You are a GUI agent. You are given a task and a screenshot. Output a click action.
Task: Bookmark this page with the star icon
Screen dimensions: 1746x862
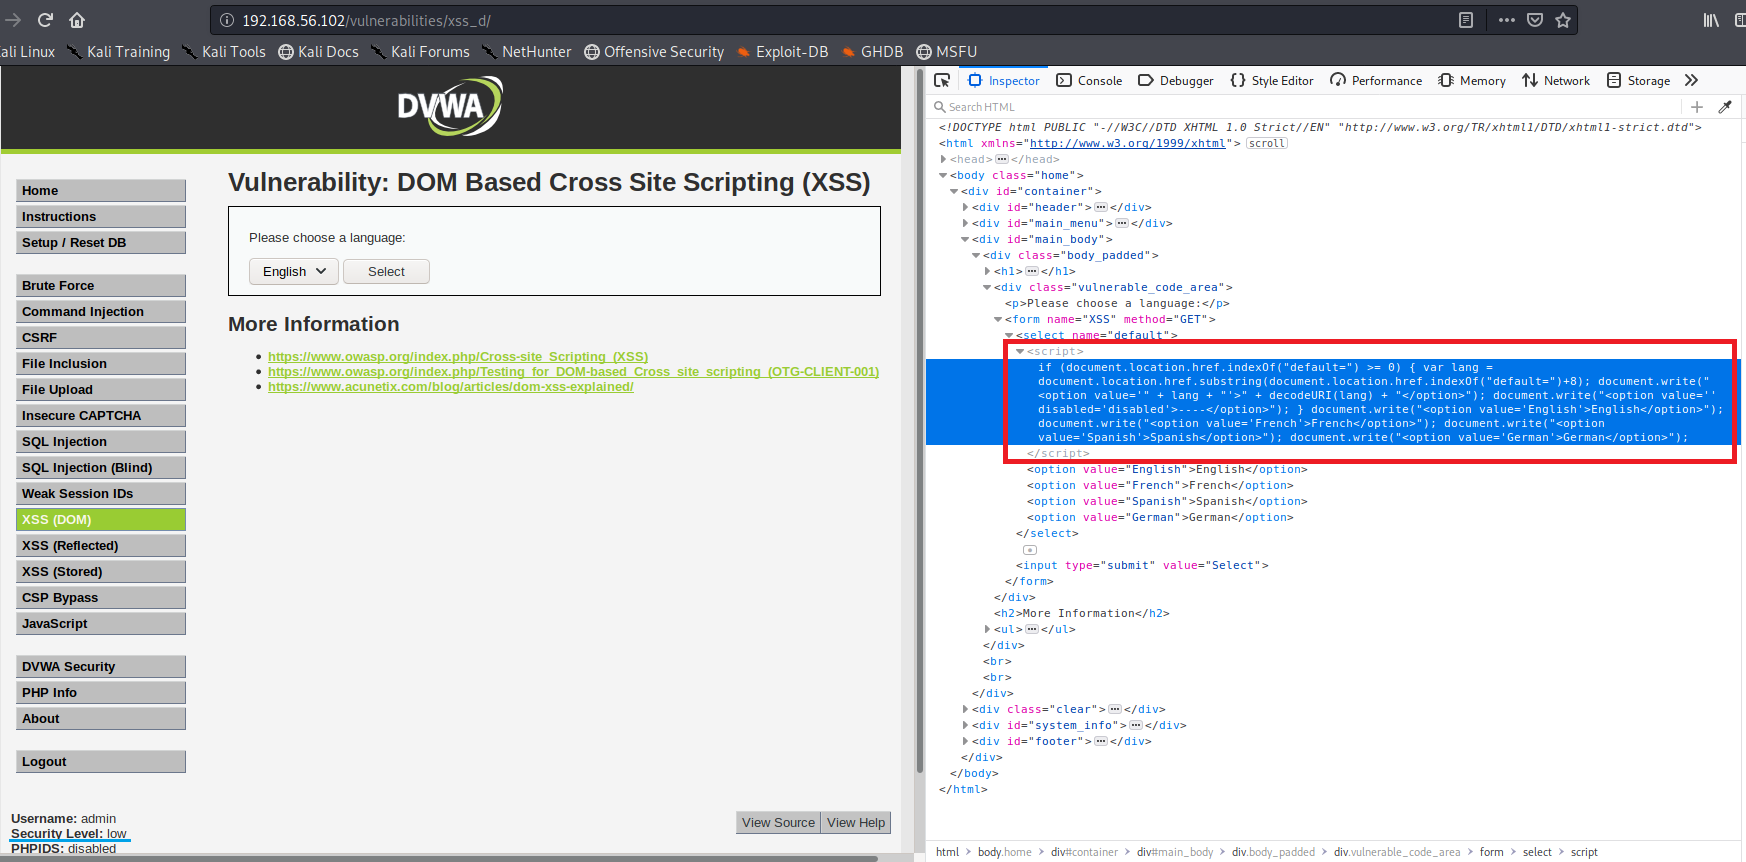click(1563, 20)
